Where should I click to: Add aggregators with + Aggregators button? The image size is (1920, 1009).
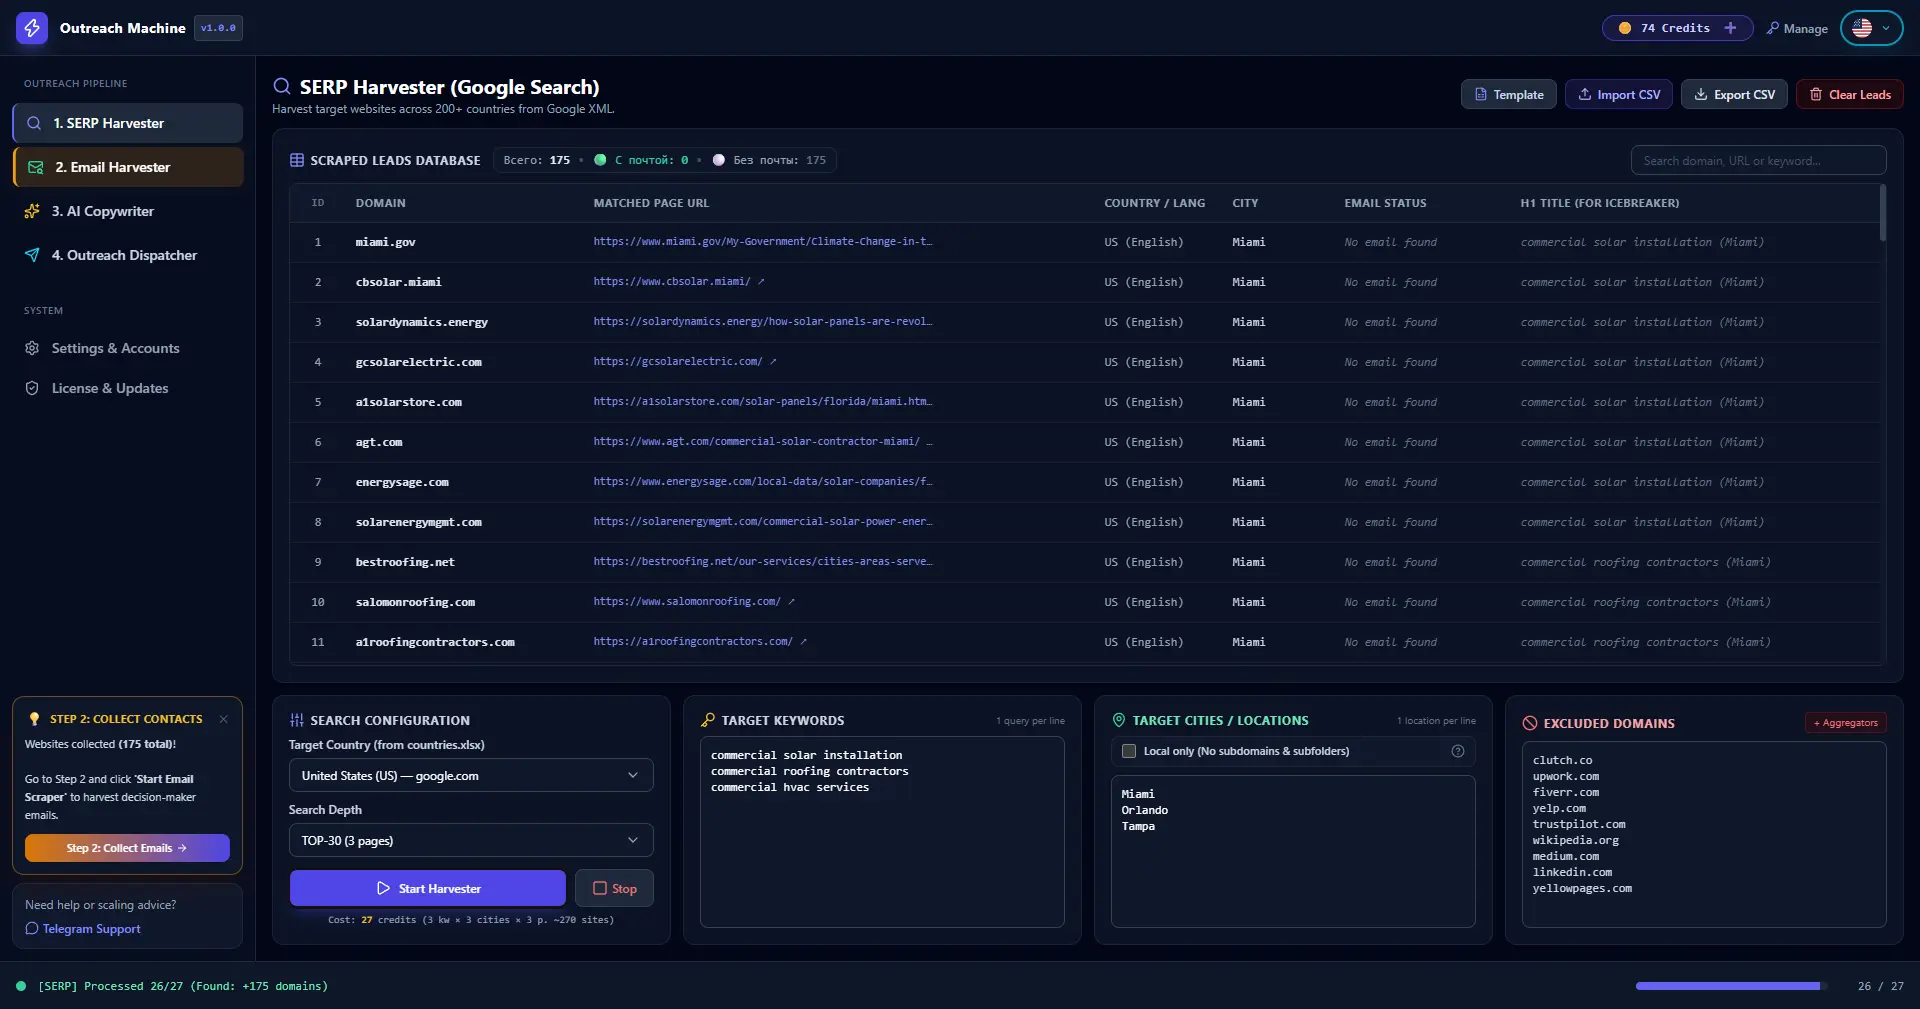click(1846, 723)
